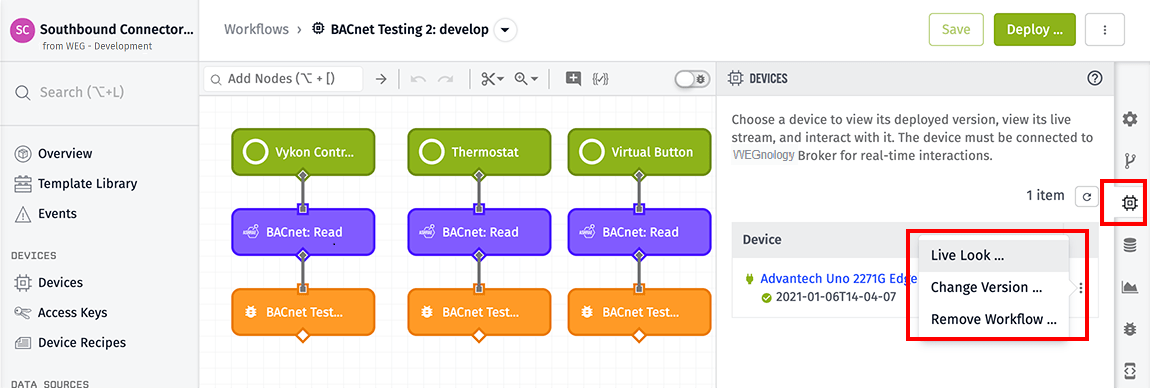Open the scissors cut dropdown
This screenshot has width=1150, height=388.
492,79
